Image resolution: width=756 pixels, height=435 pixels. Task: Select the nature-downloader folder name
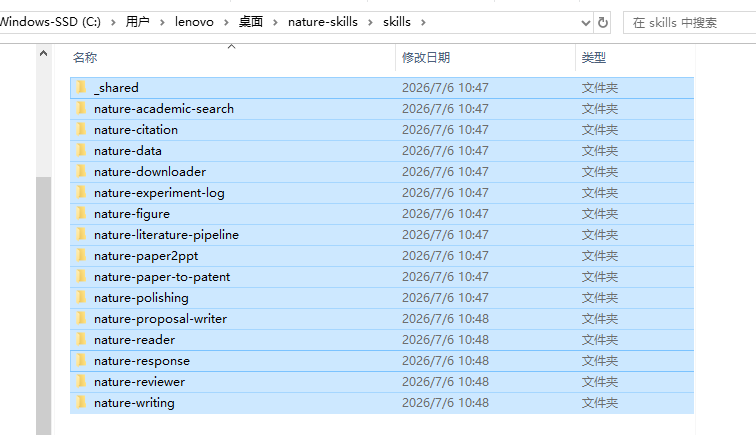tap(150, 172)
